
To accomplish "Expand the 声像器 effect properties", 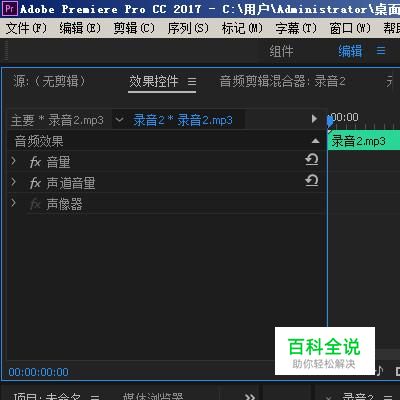I will pos(13,203).
